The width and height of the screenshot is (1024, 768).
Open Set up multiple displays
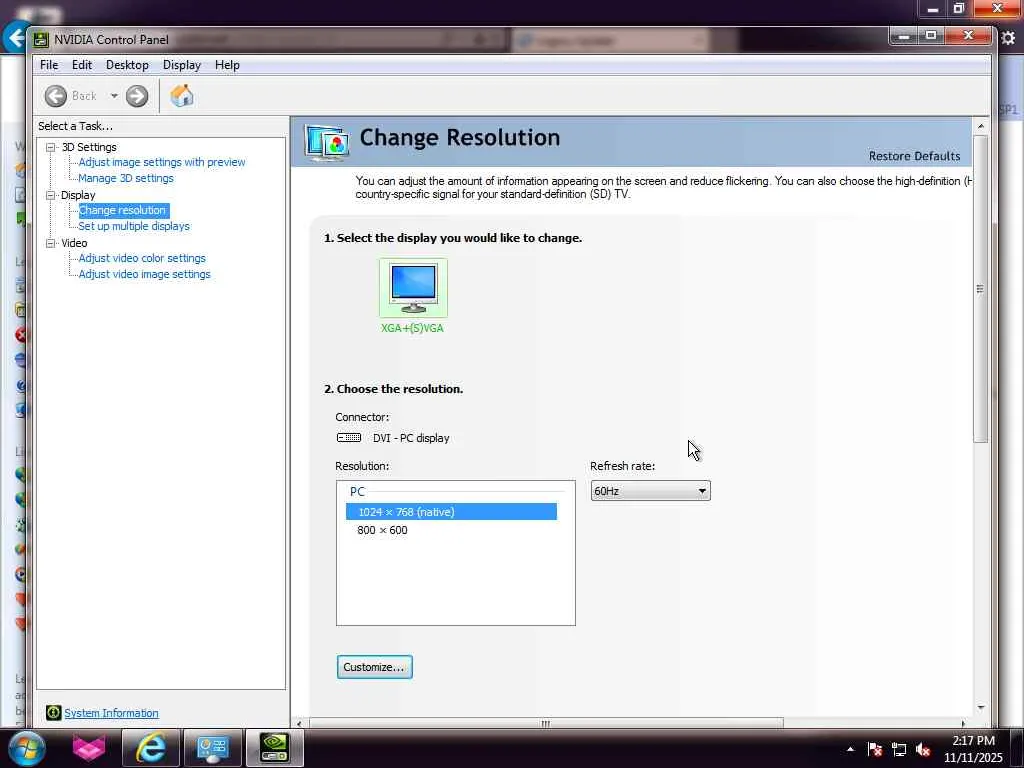(134, 226)
